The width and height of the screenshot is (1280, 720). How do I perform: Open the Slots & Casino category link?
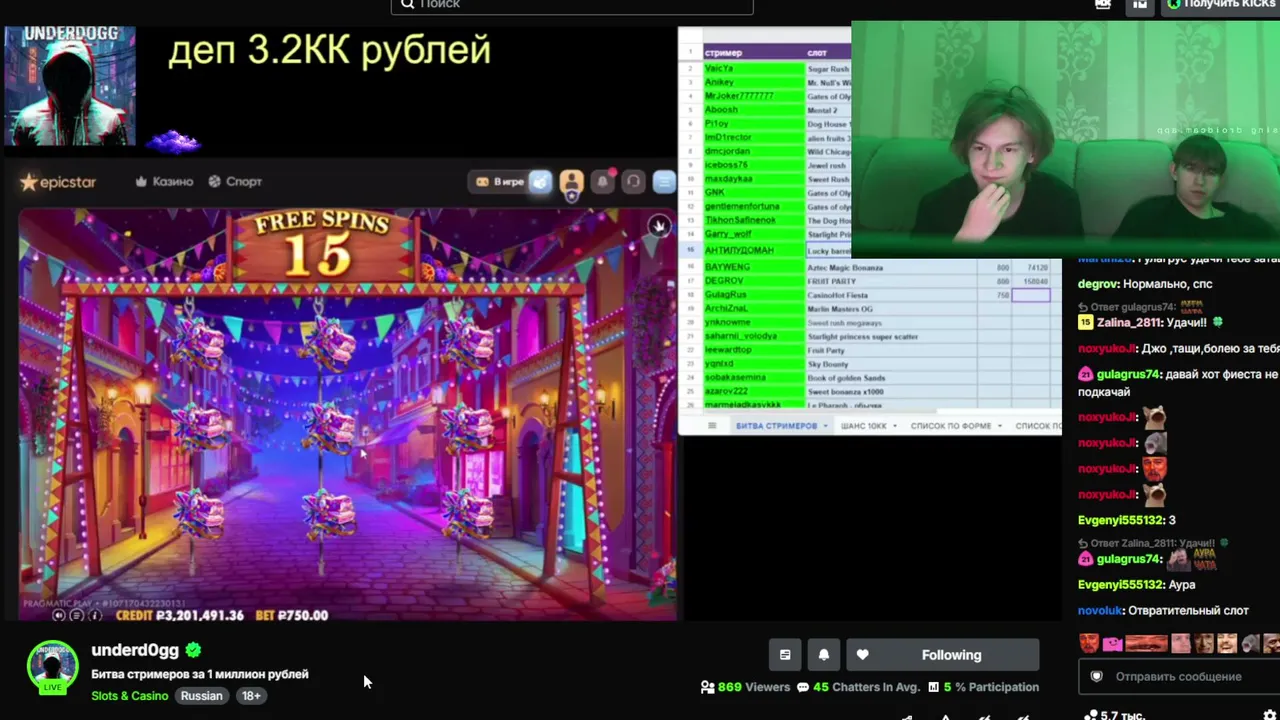[130, 696]
